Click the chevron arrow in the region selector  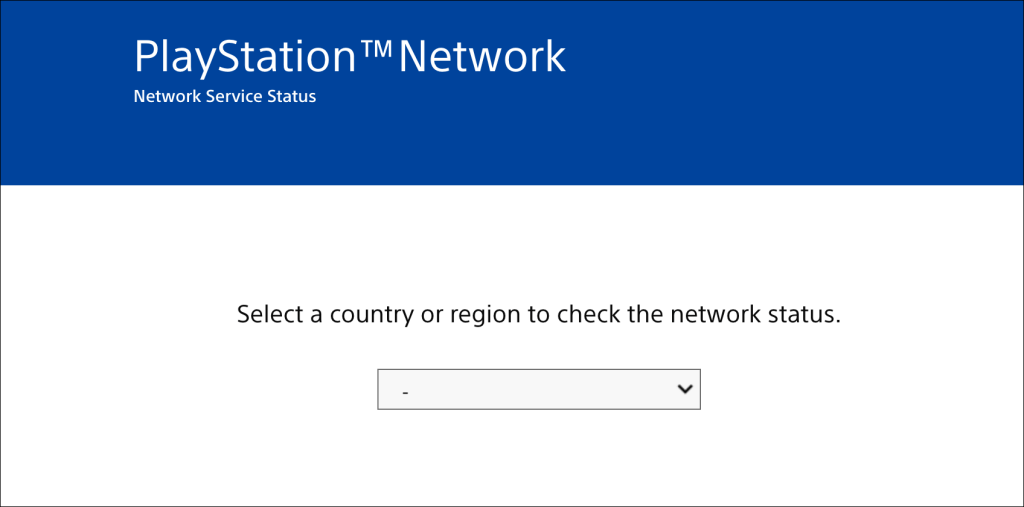[x=685, y=389]
